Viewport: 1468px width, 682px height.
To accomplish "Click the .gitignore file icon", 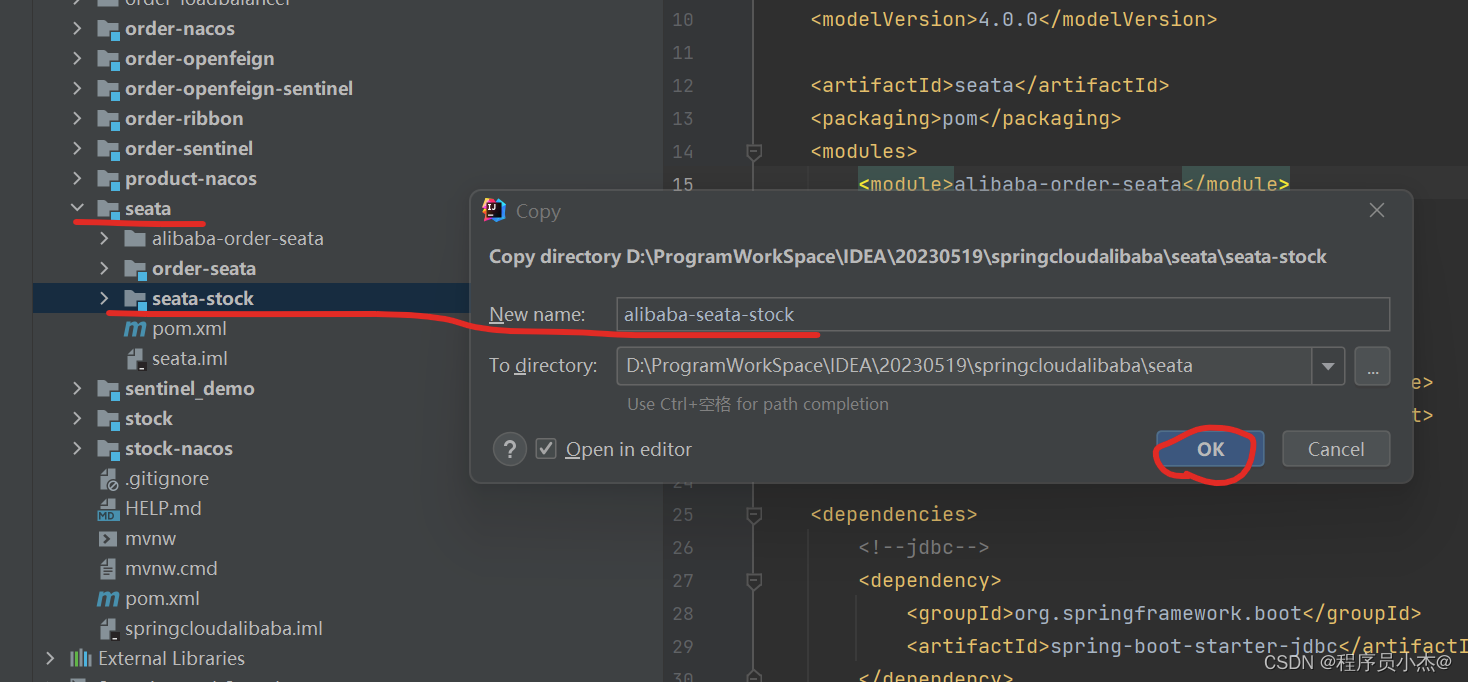I will 108,479.
